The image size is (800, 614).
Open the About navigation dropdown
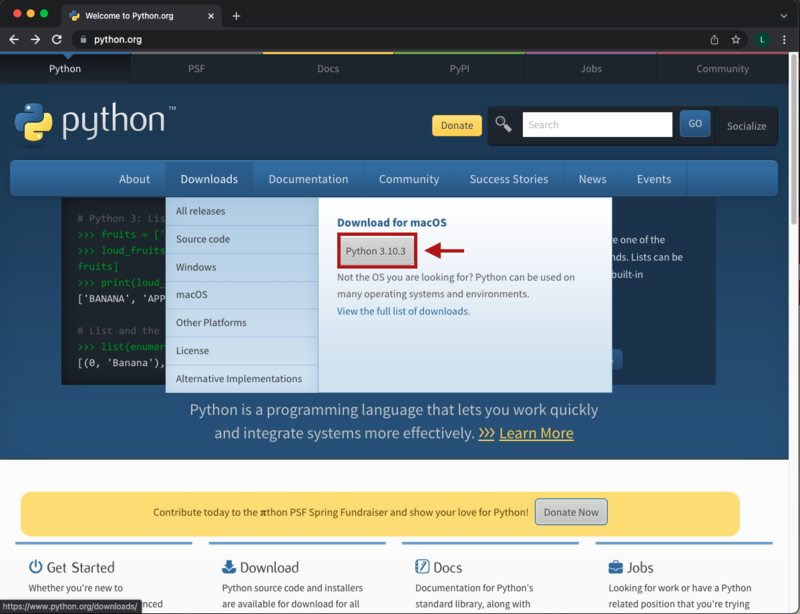(x=134, y=178)
